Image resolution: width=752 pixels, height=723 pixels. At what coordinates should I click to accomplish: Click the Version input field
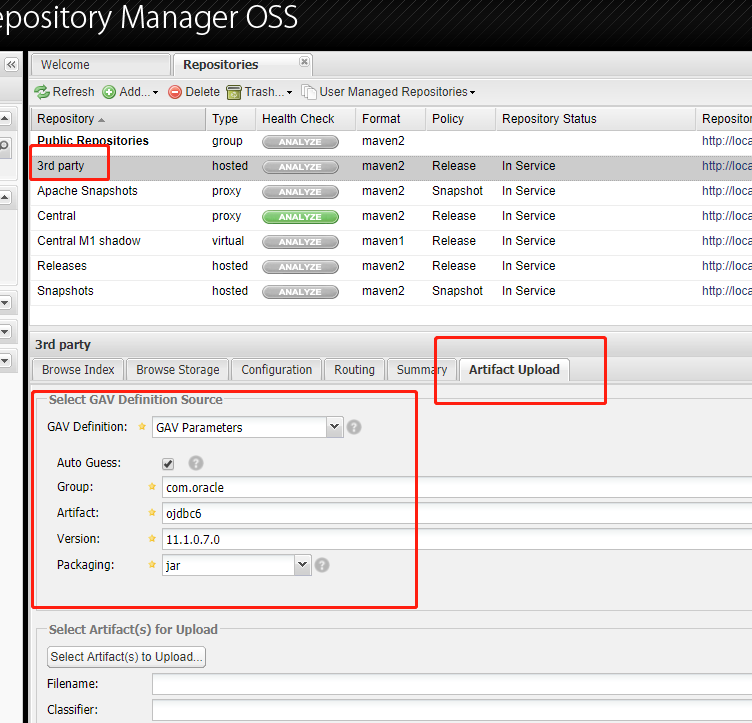pos(457,539)
